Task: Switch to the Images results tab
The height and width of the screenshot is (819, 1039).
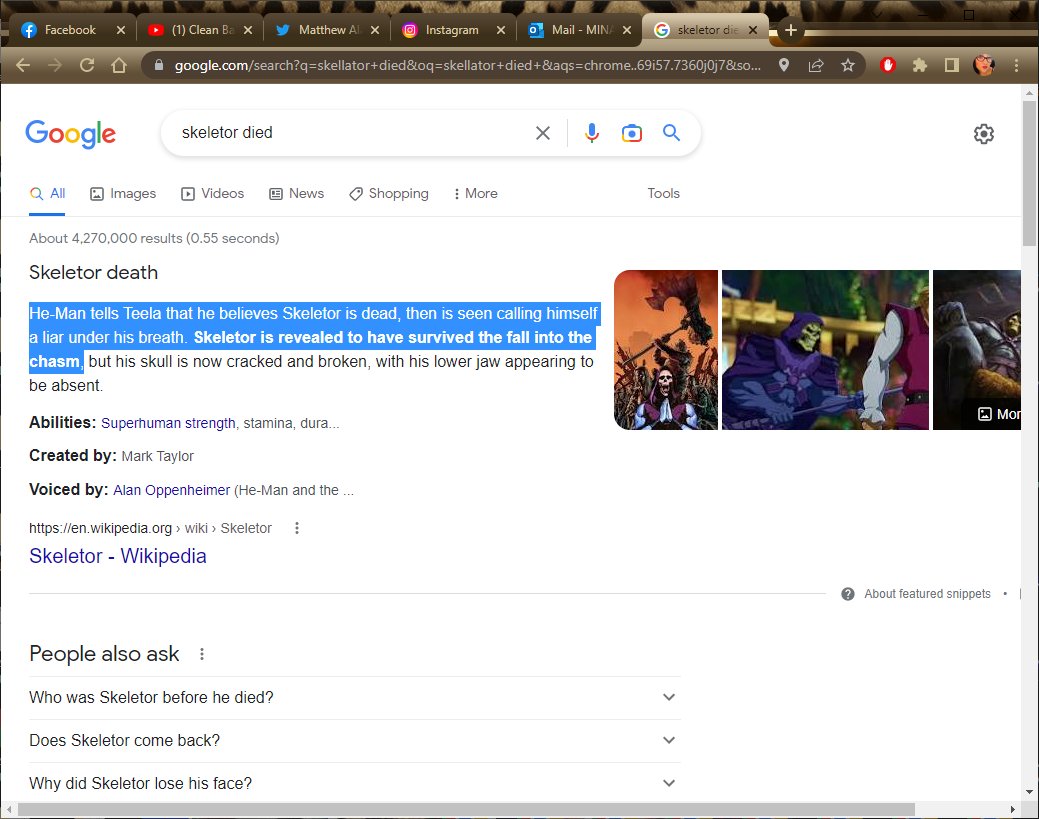Action: (123, 193)
